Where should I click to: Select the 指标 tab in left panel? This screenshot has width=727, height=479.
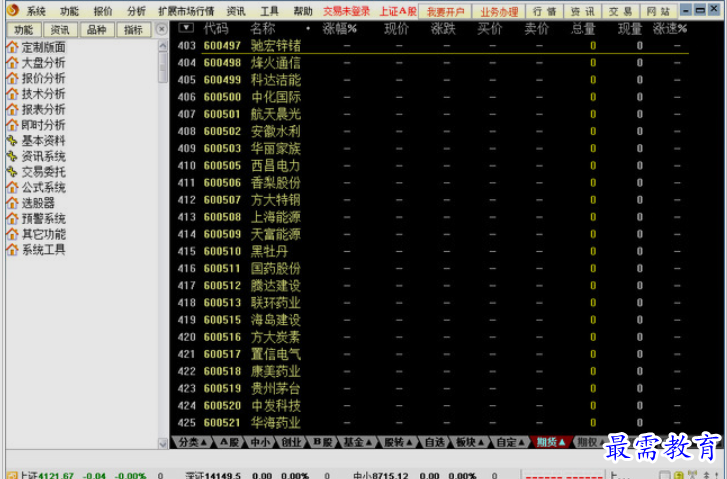coord(133,30)
